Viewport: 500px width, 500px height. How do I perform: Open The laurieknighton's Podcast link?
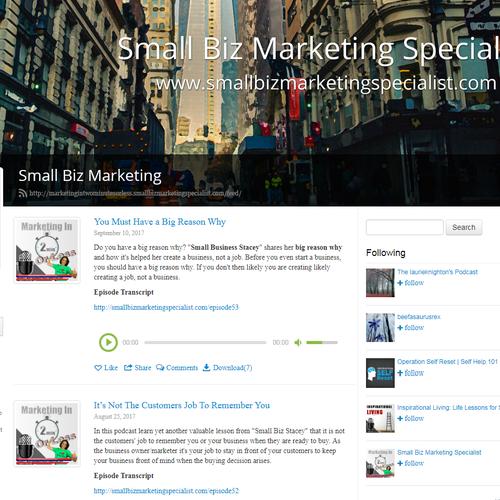[437, 272]
